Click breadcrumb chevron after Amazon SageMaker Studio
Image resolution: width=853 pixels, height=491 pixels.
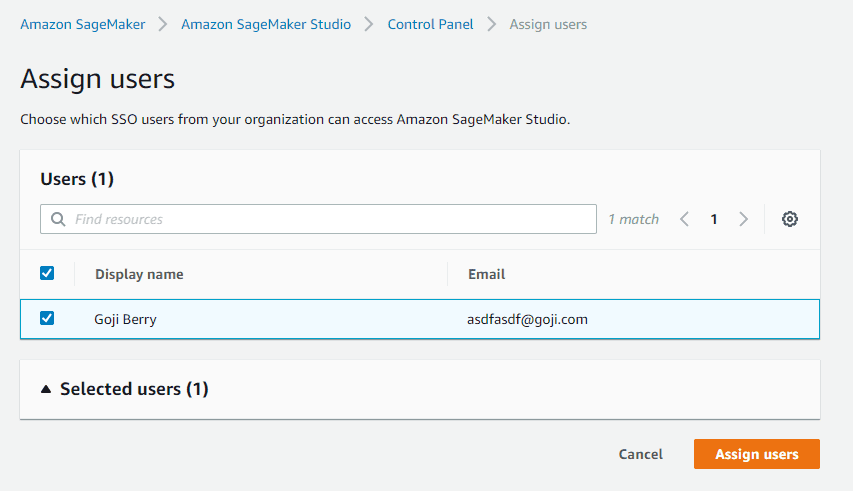(369, 24)
